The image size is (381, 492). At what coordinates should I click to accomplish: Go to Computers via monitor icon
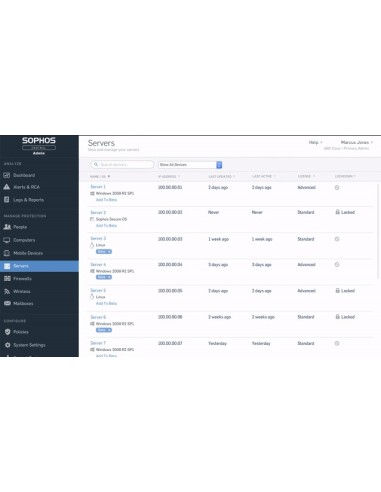(x=7, y=240)
